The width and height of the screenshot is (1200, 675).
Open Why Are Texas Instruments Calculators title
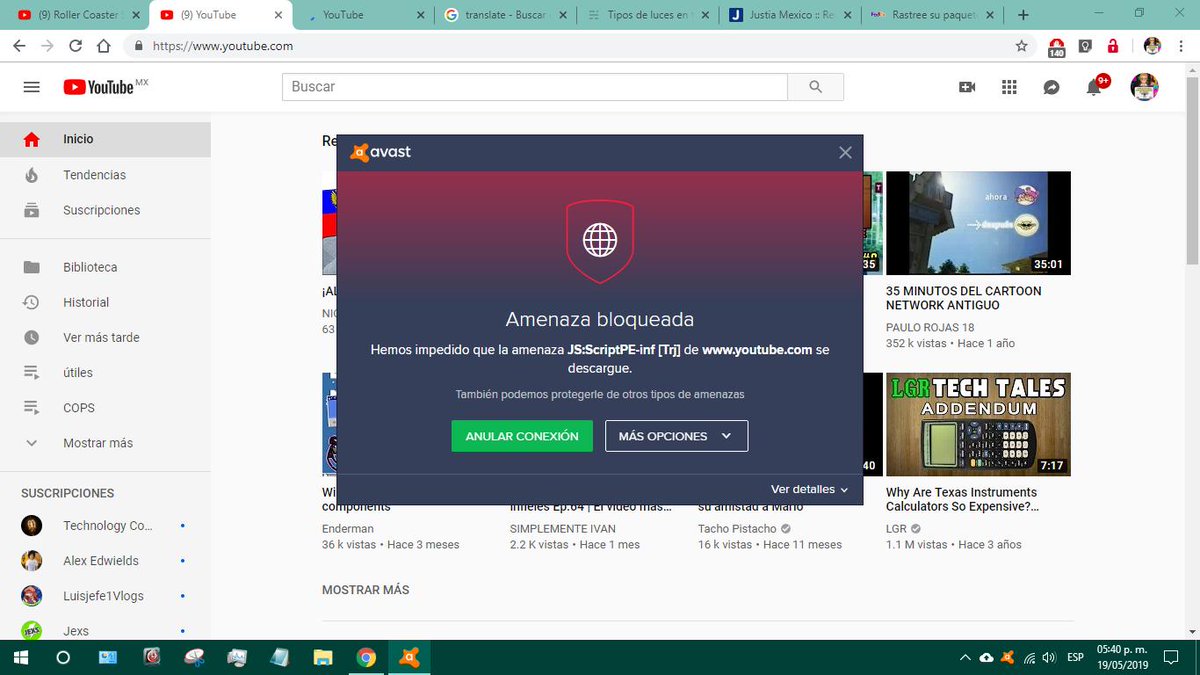click(x=962, y=499)
